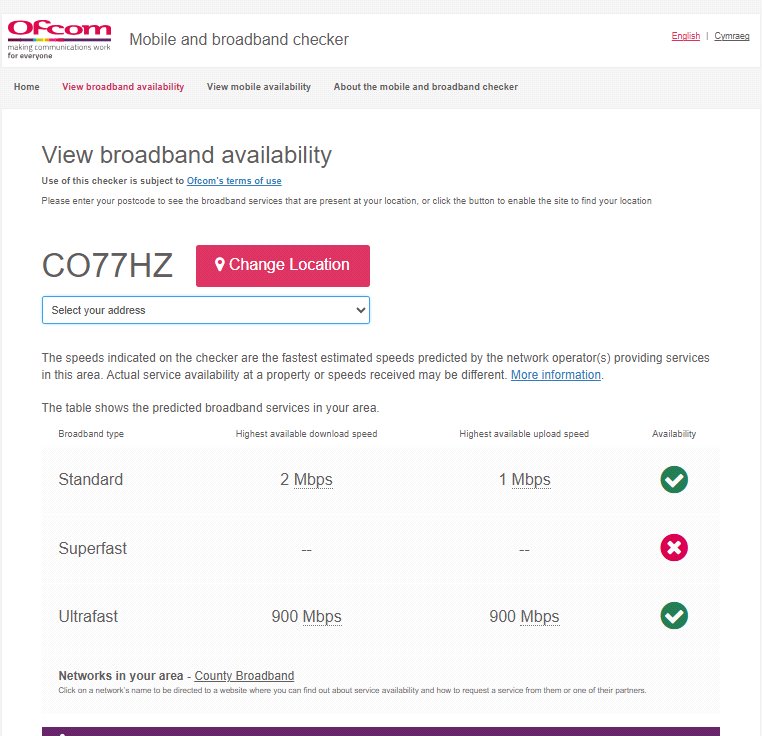The height and width of the screenshot is (736, 762).
Task: Open View broadband availability tab
Action: point(123,87)
